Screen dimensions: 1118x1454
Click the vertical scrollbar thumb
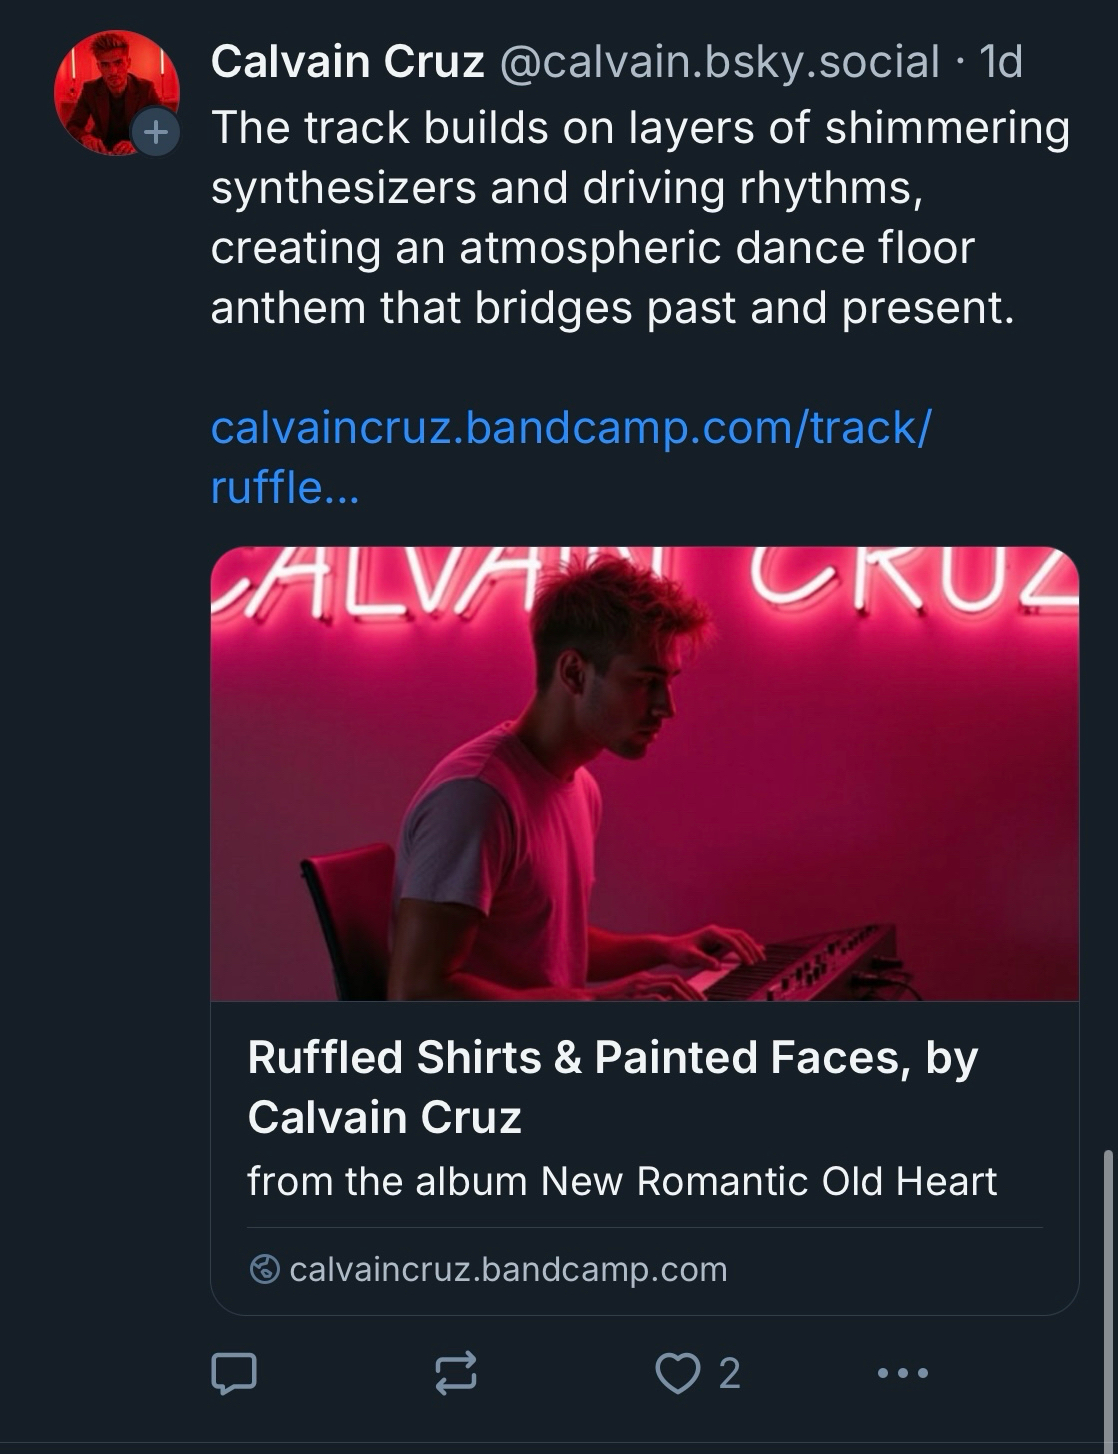coord(1107,1290)
